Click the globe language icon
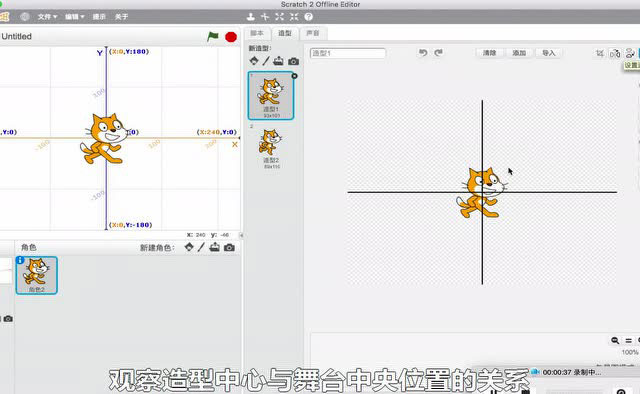Screen dimensions: 640x394 pos(25,17)
